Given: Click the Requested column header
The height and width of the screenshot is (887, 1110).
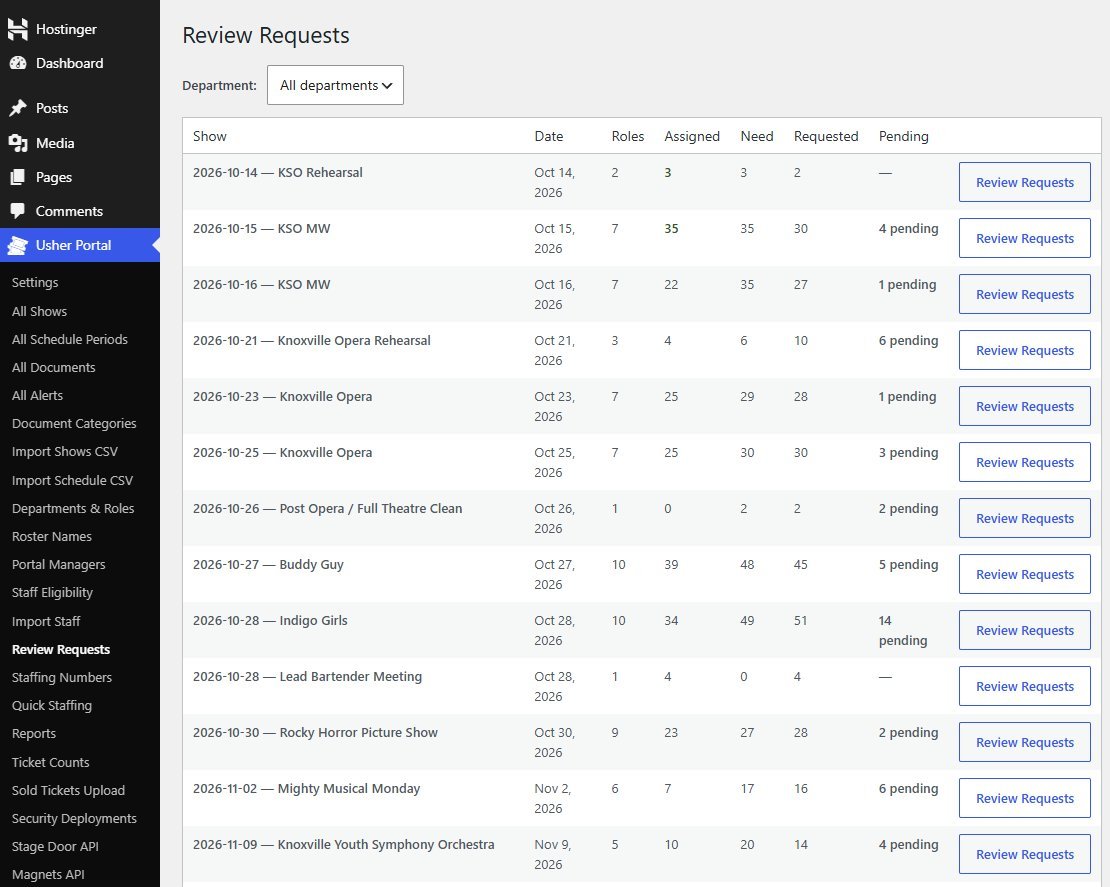Looking at the screenshot, I should click(825, 136).
